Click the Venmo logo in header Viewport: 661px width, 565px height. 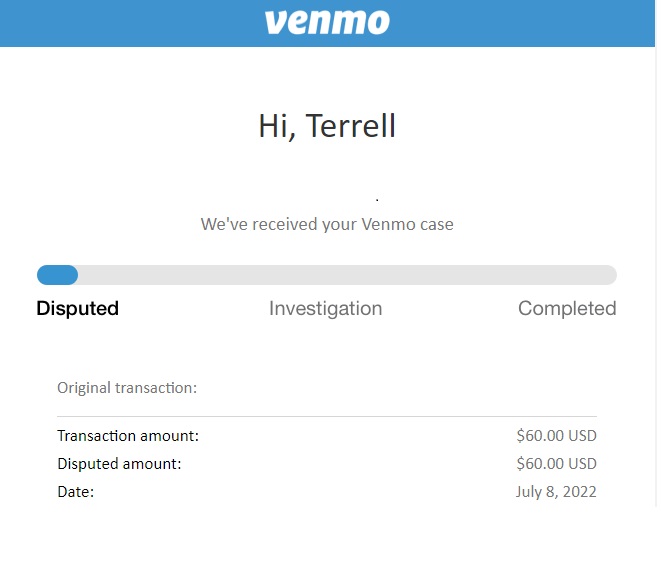tap(327, 22)
